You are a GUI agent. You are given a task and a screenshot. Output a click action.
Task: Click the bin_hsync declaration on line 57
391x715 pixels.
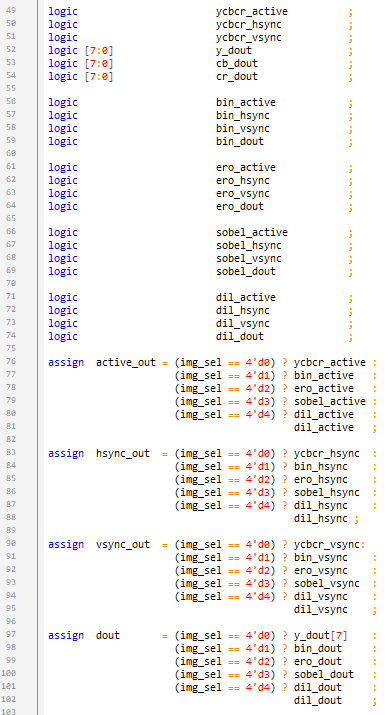[243, 115]
